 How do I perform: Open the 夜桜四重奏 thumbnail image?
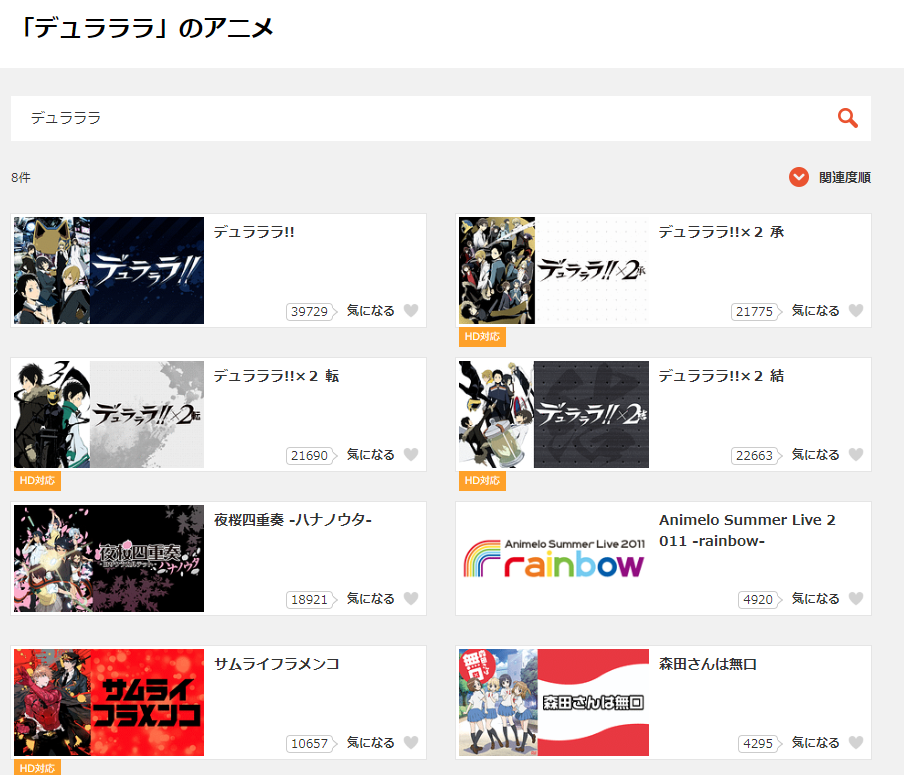click(x=109, y=559)
